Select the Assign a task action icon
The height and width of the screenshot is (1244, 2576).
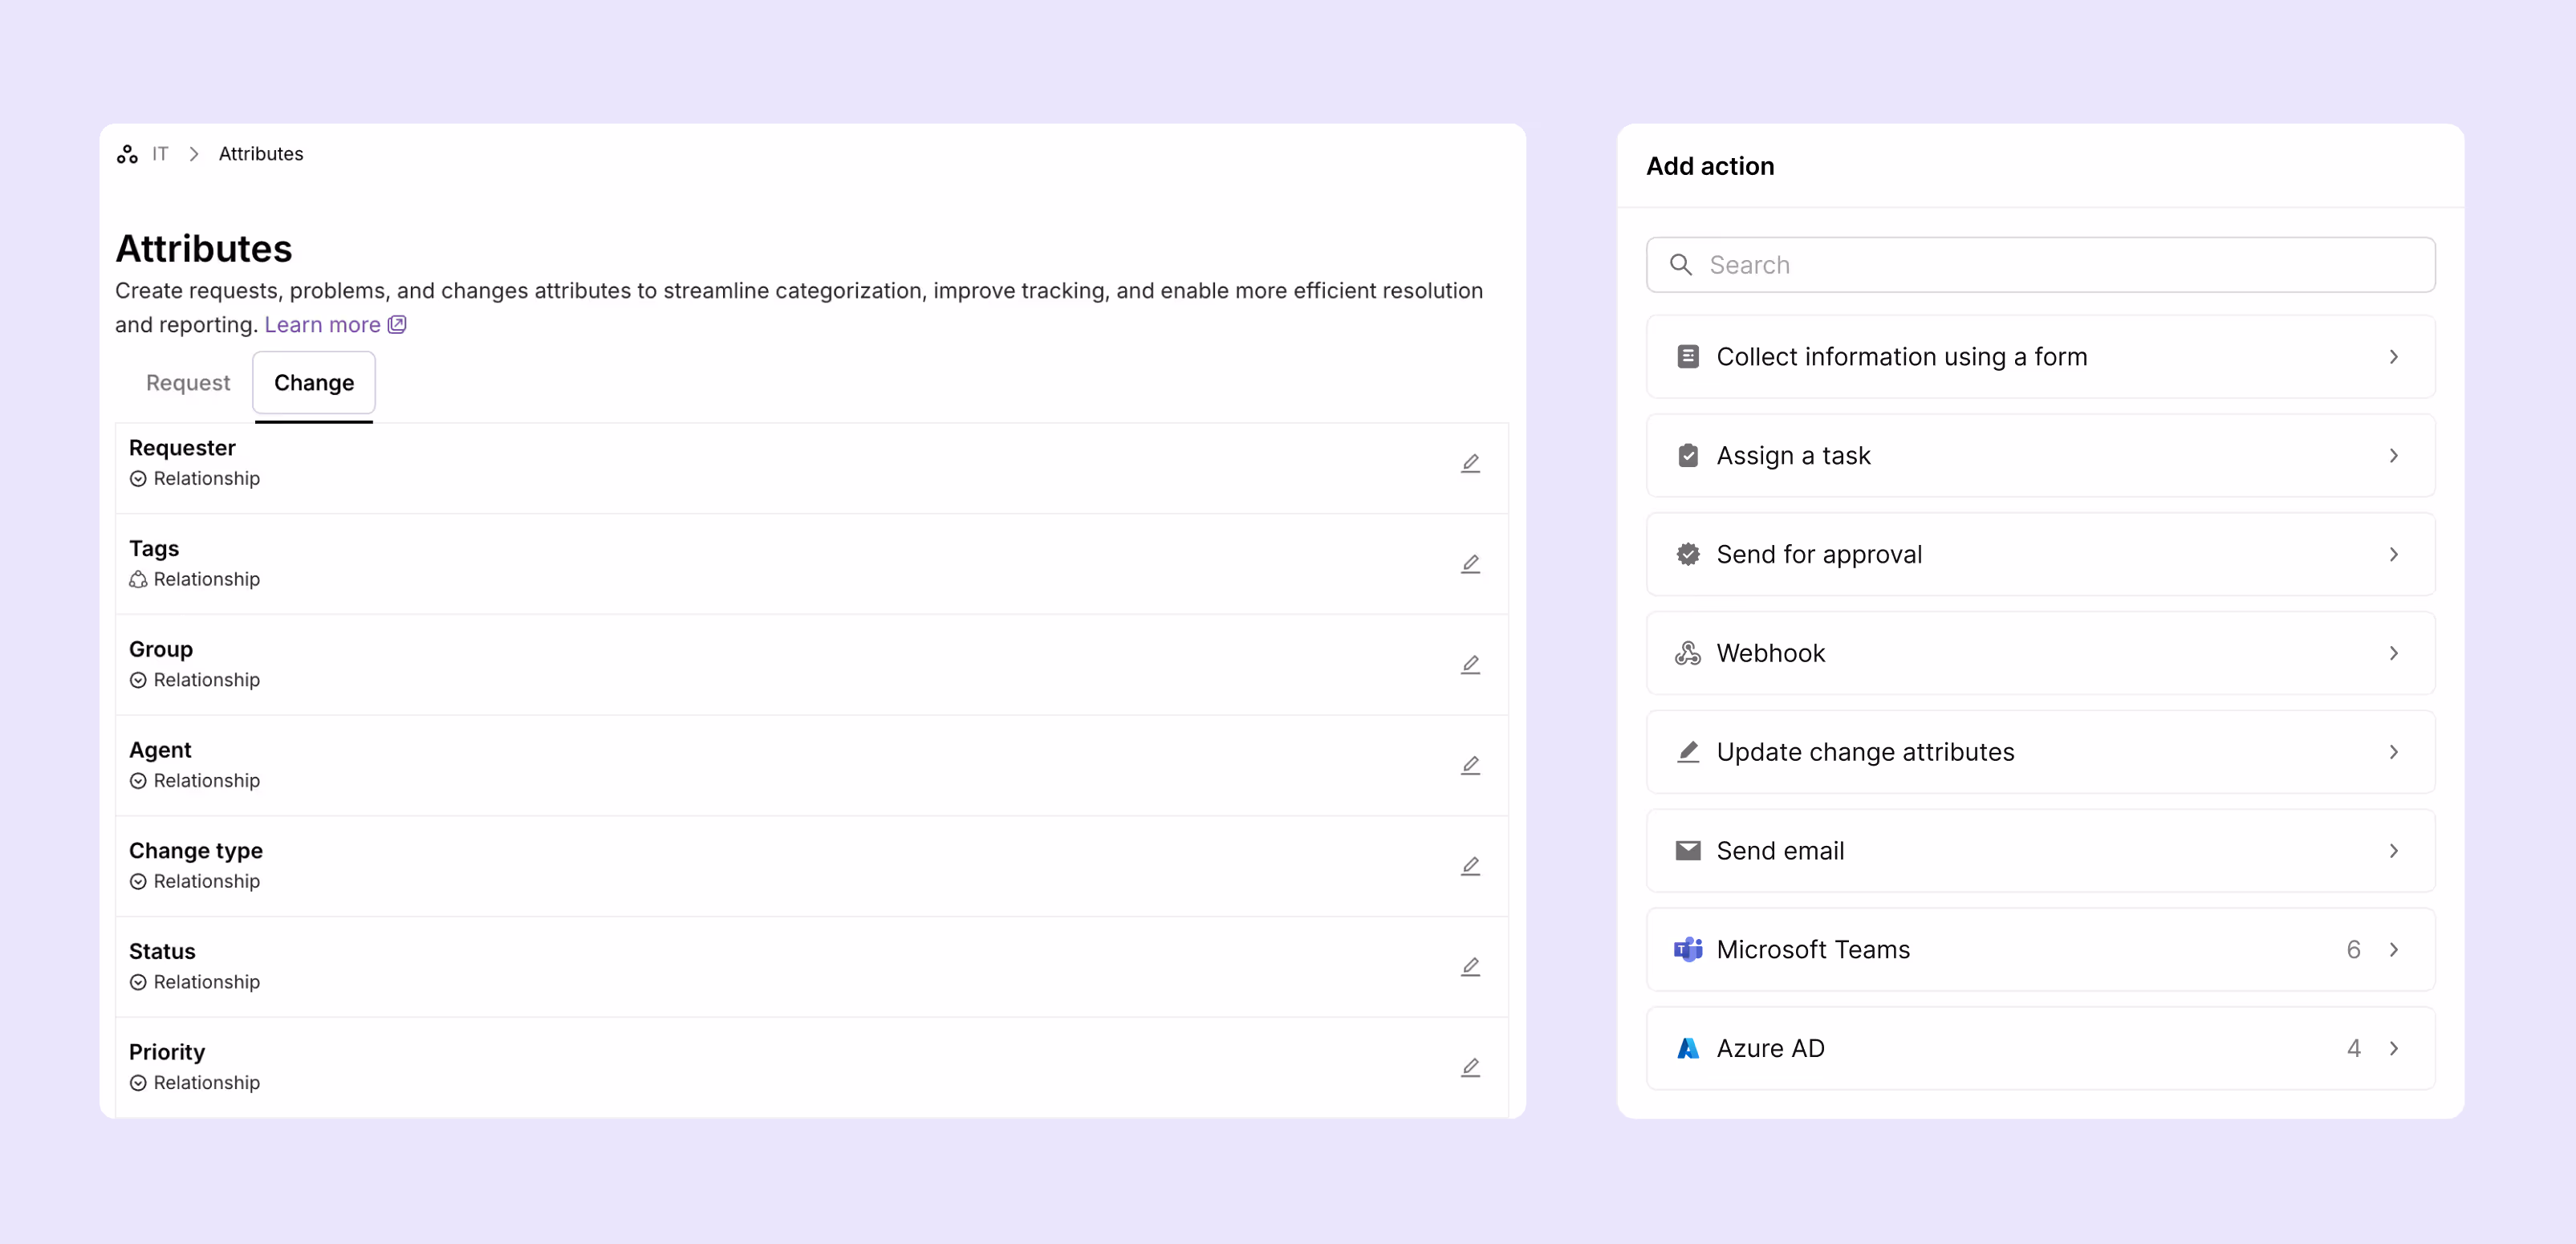point(1688,455)
